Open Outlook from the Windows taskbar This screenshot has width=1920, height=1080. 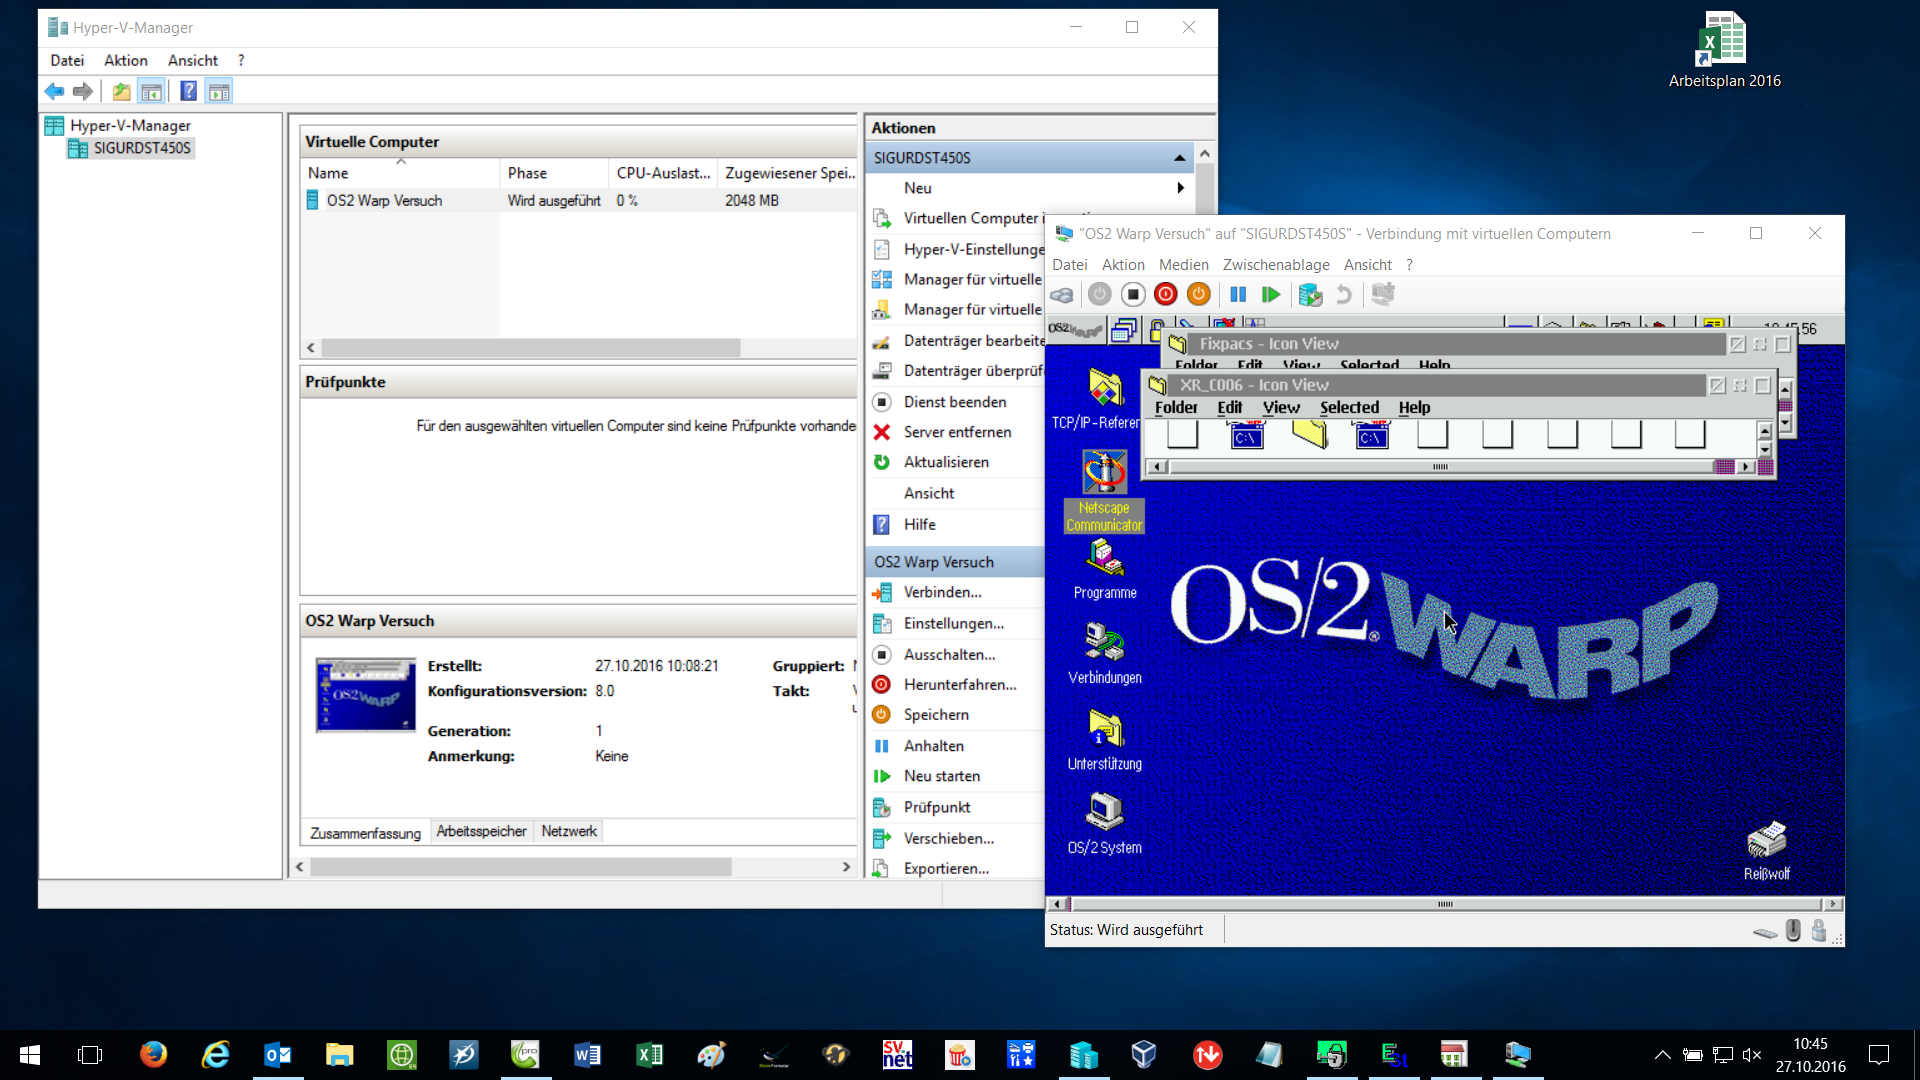point(277,1054)
